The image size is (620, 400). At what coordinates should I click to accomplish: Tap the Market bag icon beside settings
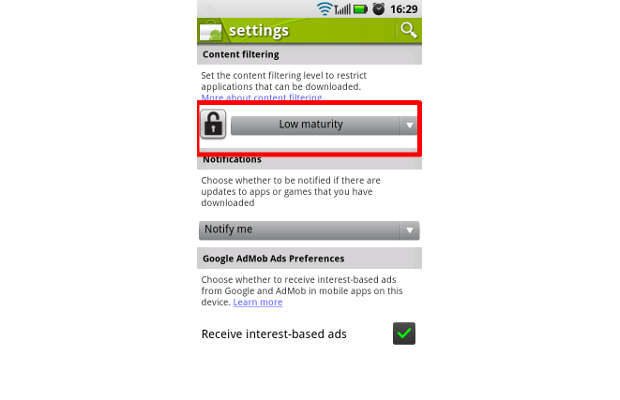pyautogui.click(x=211, y=31)
